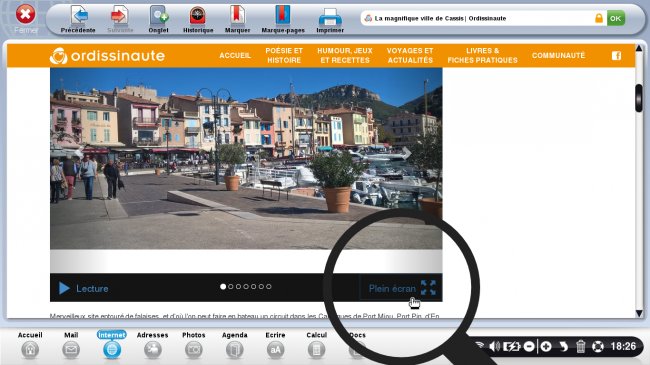Zoom out with the minus icon in the tray
This screenshot has height=365, width=650.
[x=529, y=346]
